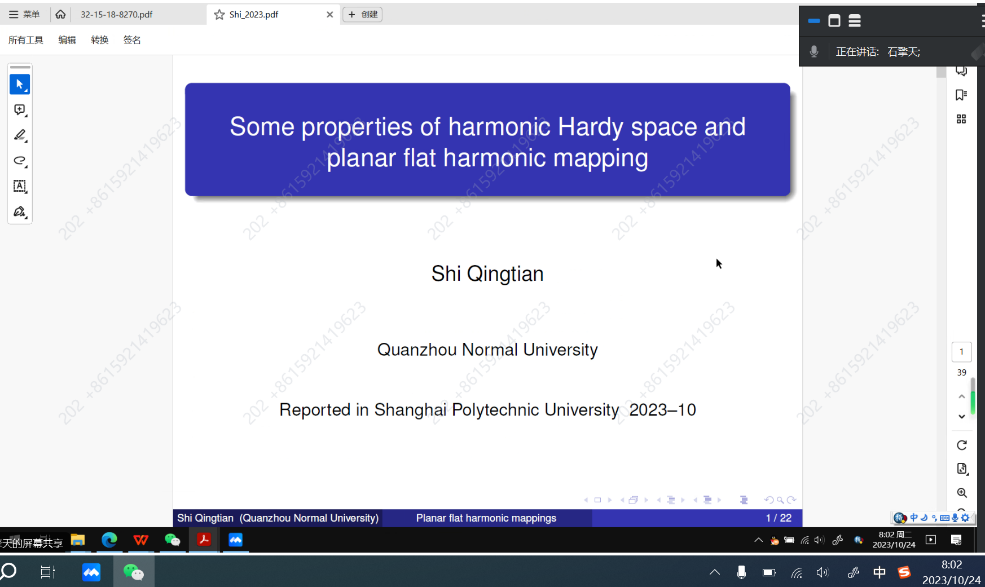Toggle the microphone in the meeting bar
The width and height of the screenshot is (985, 587).
tap(815, 52)
